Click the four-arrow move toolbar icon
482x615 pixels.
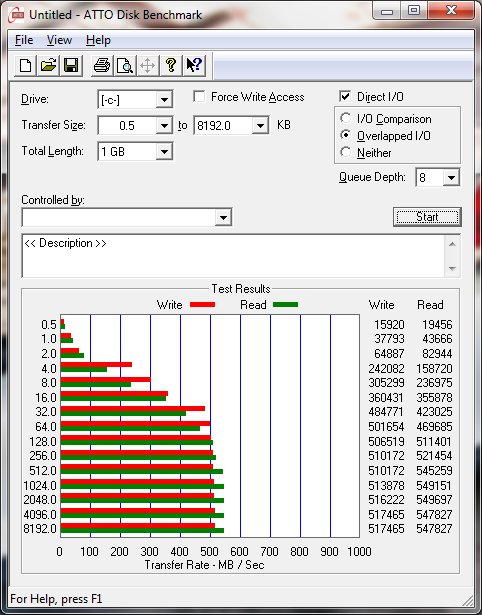coord(147,66)
